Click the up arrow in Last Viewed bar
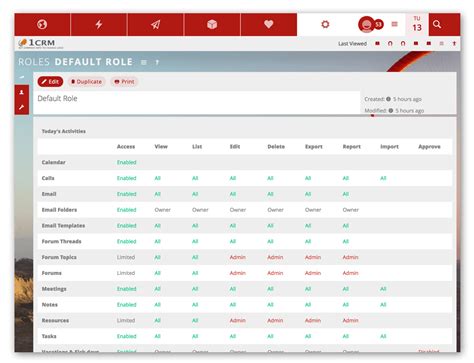 454,44
